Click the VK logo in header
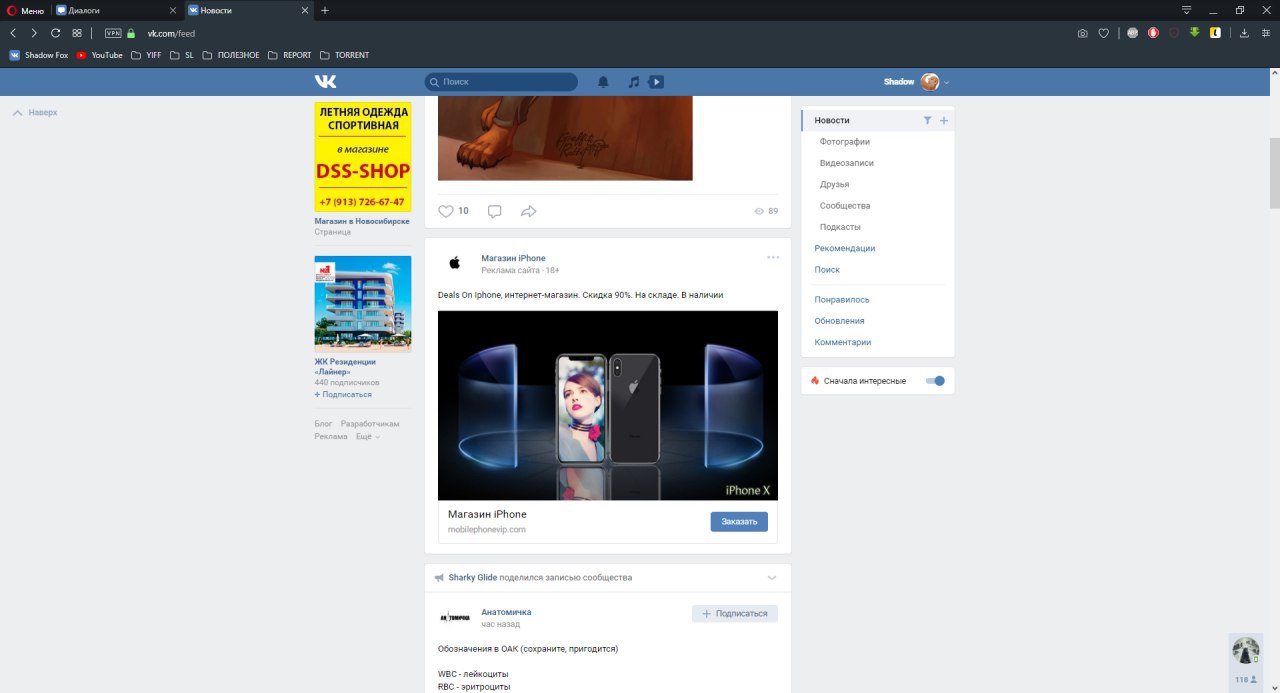1280x693 pixels. click(x=325, y=82)
